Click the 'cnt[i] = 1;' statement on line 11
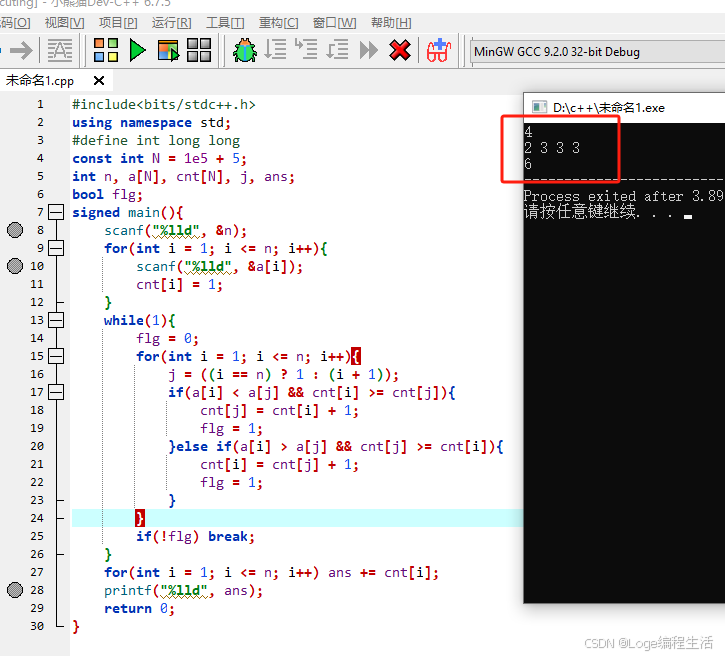 point(179,284)
